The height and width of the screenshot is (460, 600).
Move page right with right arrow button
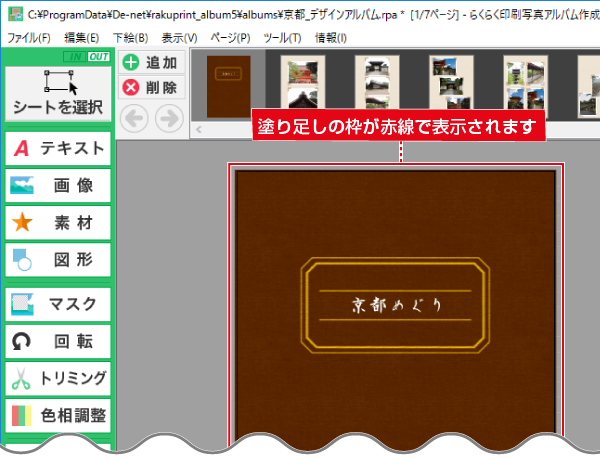tap(169, 119)
